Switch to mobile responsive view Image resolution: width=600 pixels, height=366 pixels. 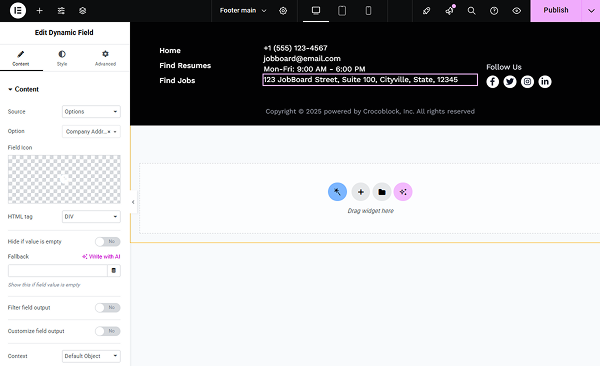click(368, 11)
